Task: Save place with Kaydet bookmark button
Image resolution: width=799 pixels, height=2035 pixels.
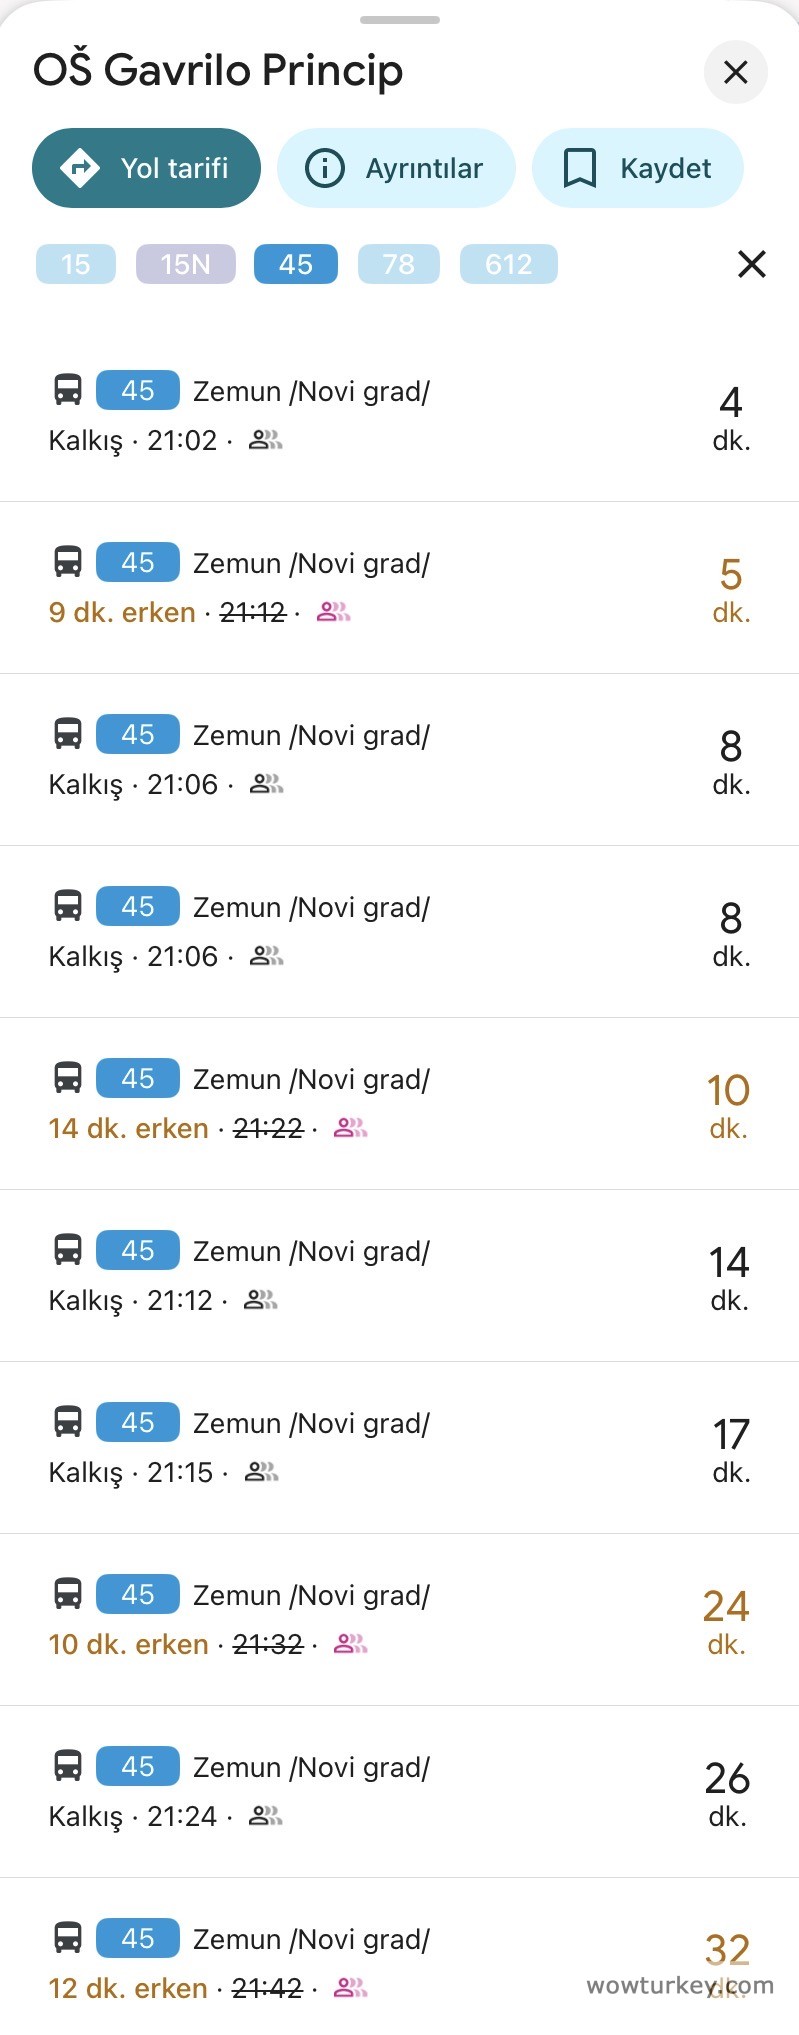Action: click(637, 168)
